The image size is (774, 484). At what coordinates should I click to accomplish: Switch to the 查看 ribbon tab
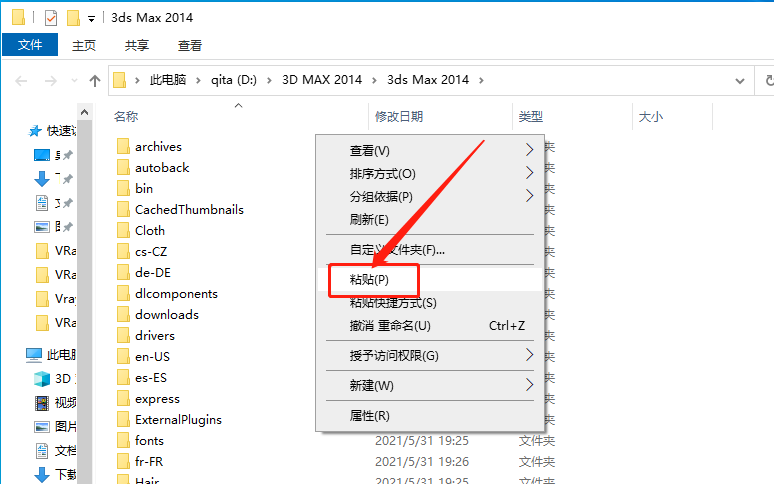190,45
